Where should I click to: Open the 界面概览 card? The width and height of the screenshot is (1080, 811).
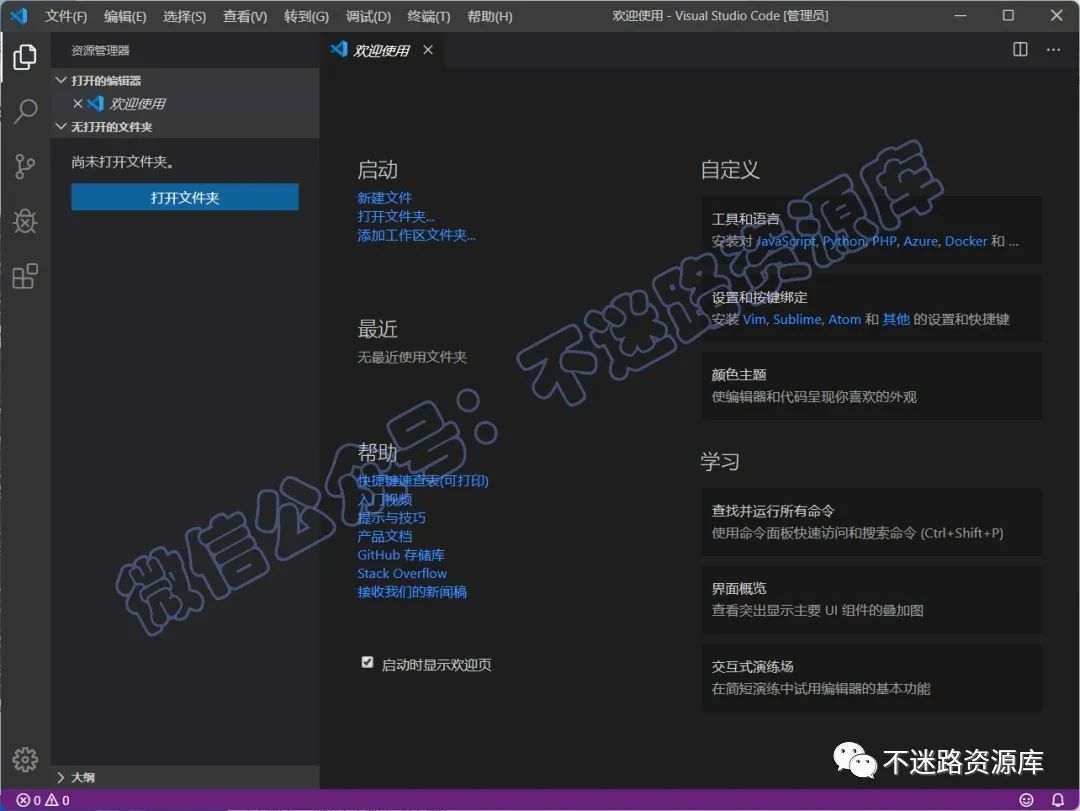(x=871, y=599)
